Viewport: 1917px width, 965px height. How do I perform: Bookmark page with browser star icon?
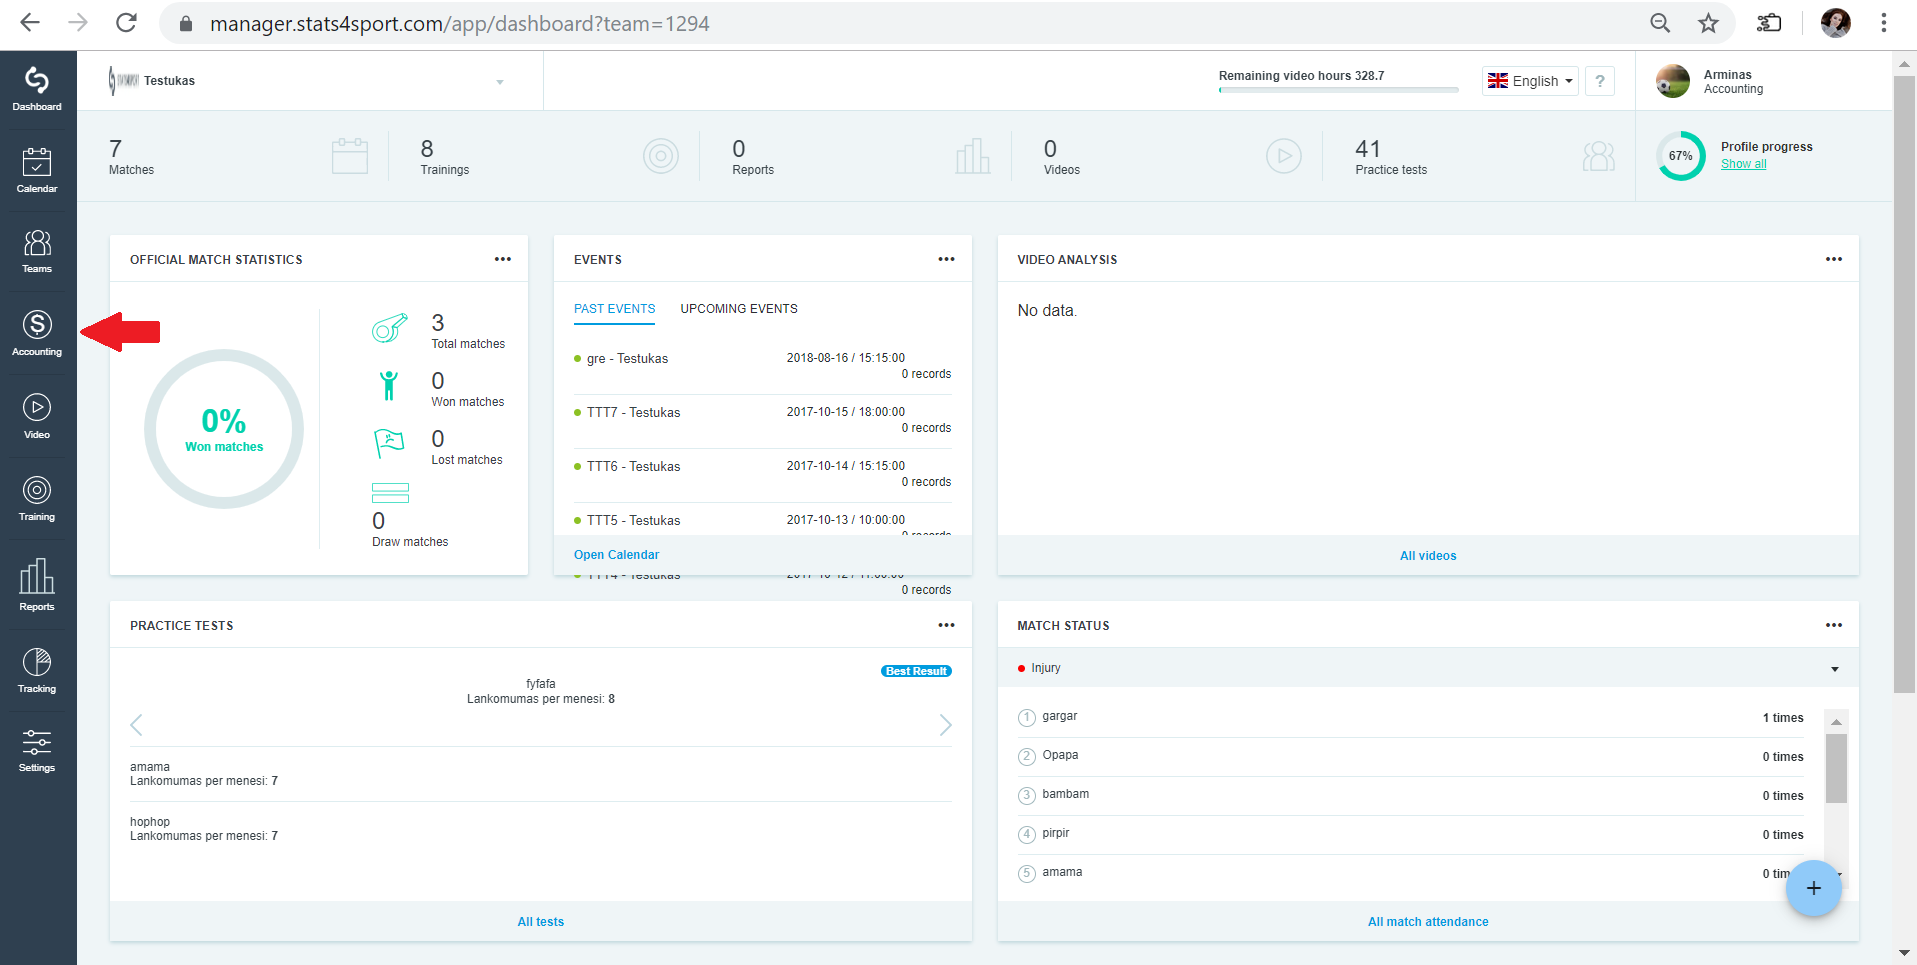point(1708,23)
